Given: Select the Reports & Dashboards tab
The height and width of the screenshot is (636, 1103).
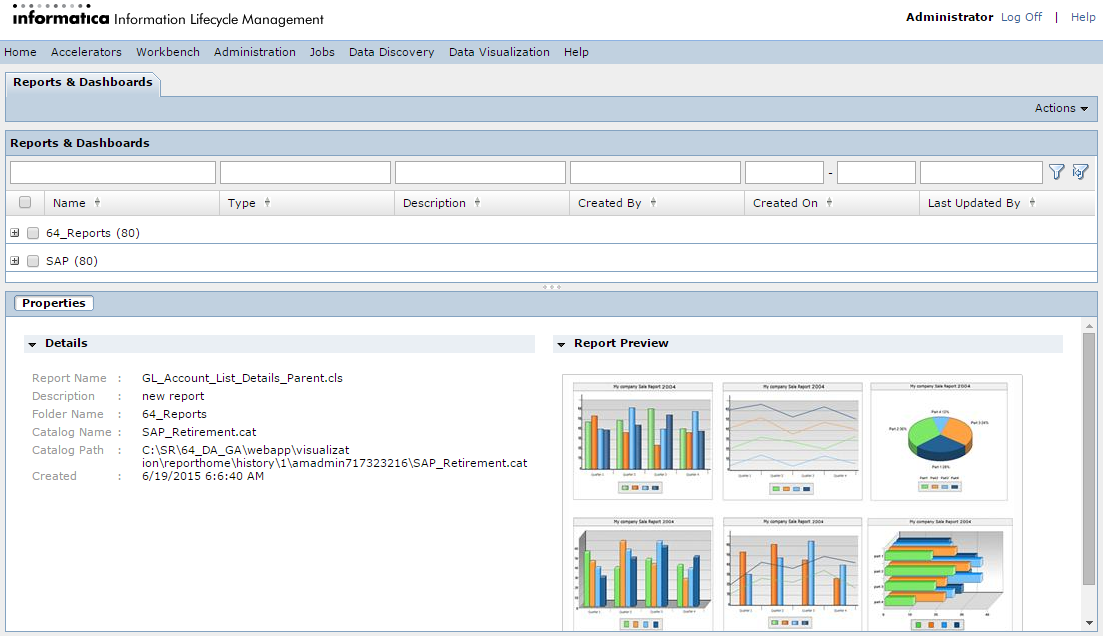Looking at the screenshot, I should (x=83, y=82).
